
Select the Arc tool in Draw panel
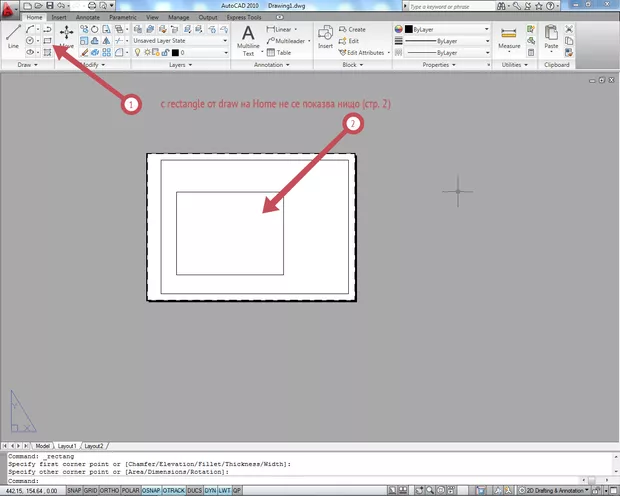point(30,29)
